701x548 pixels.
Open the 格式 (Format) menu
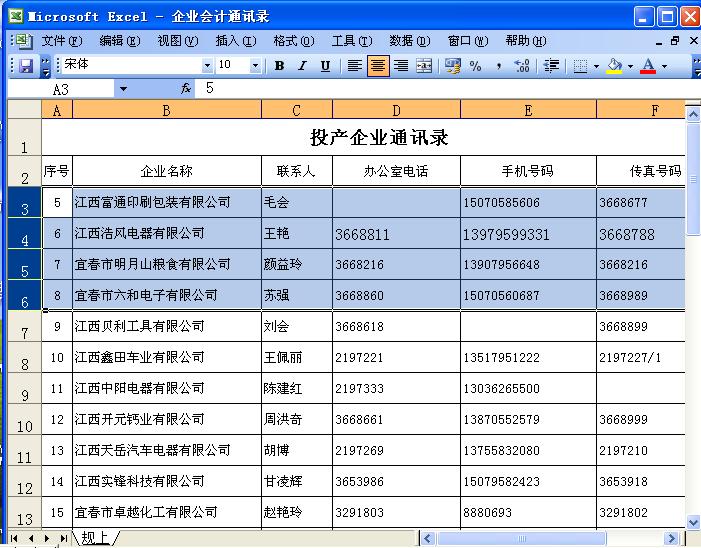(x=293, y=41)
